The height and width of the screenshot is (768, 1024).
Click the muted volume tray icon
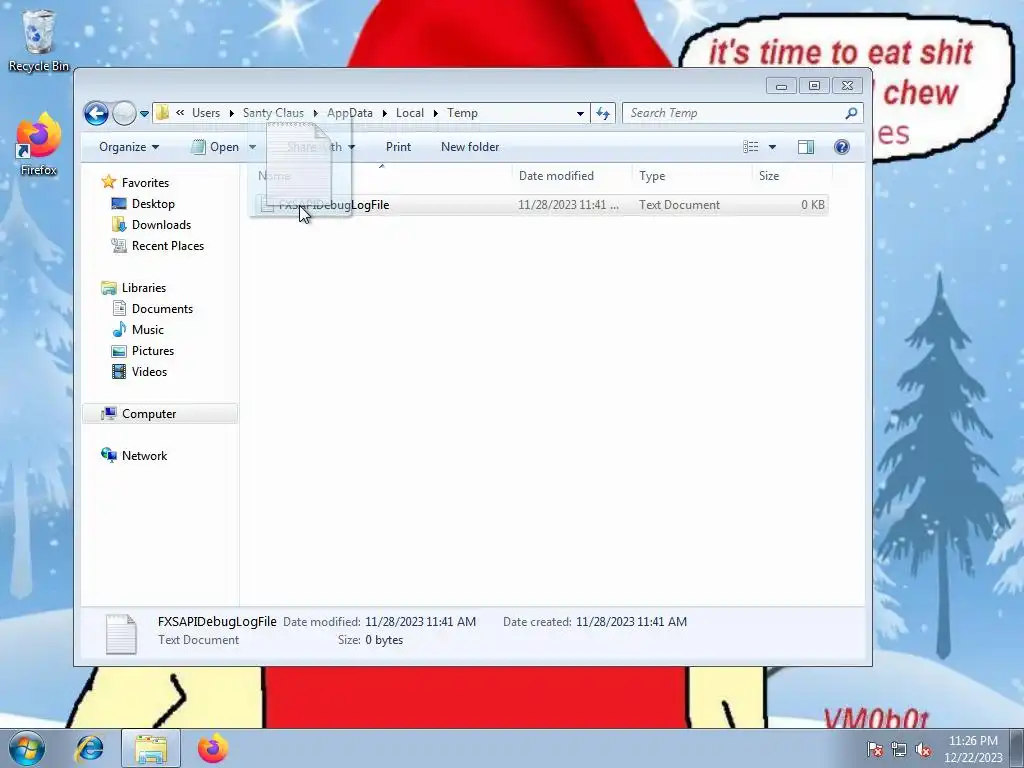click(x=923, y=749)
